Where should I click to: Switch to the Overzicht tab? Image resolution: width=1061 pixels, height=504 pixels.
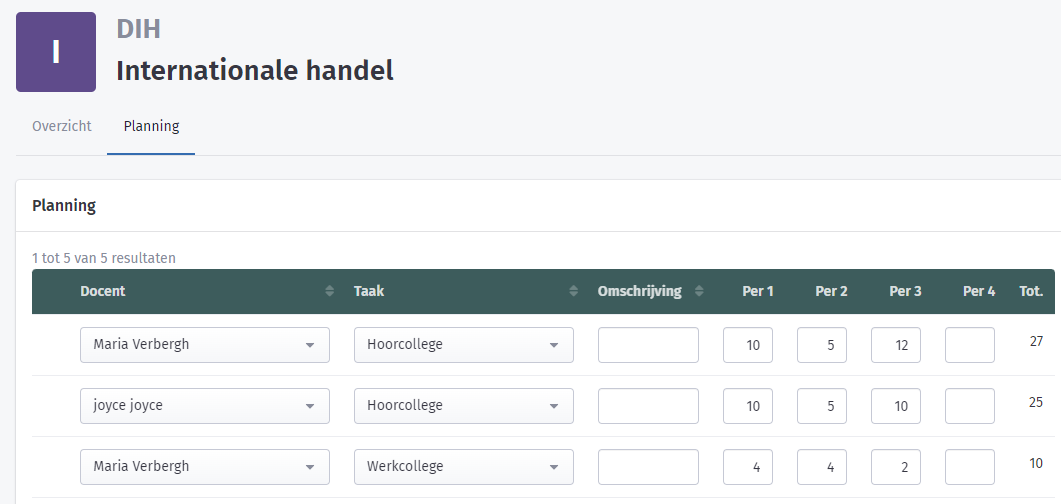click(x=62, y=127)
